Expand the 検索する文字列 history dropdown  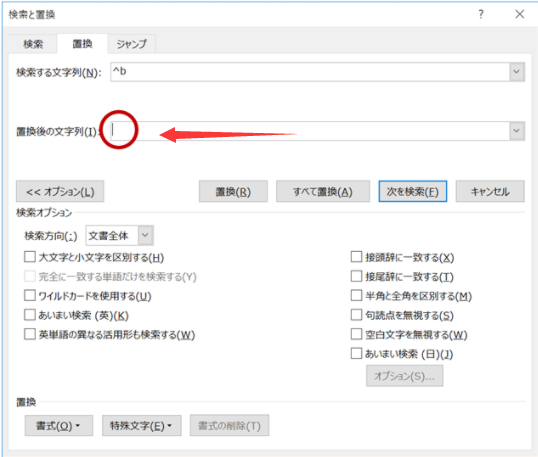click(517, 72)
